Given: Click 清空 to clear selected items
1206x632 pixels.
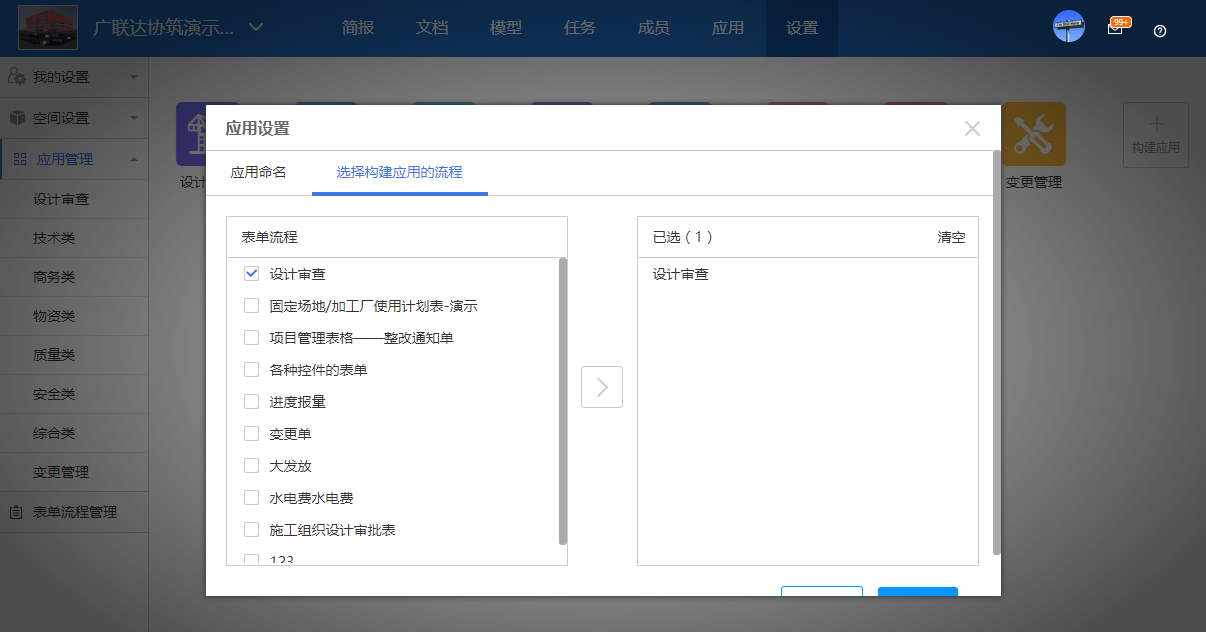Looking at the screenshot, I should click(951, 238).
